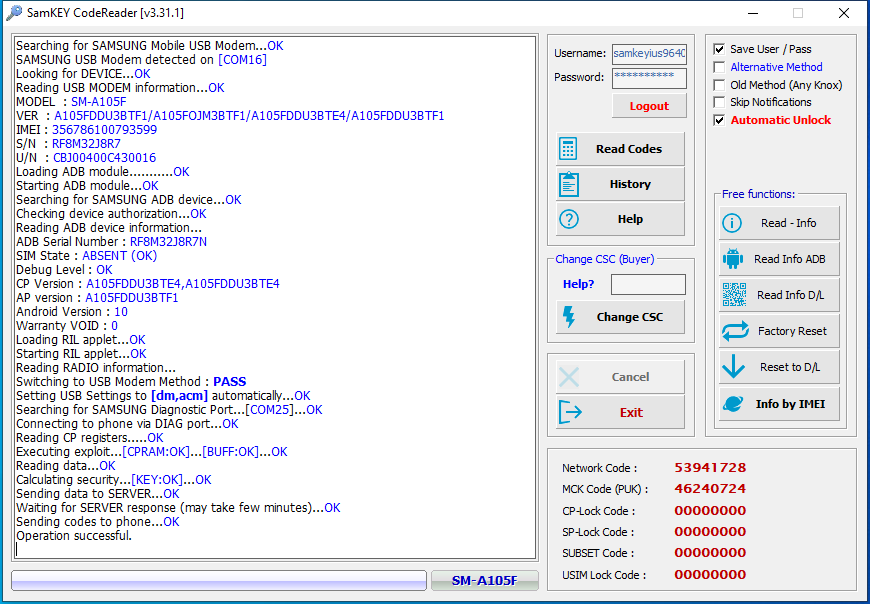The width and height of the screenshot is (870, 604).
Task: Click Network Code value 53941728
Action: [x=710, y=468]
